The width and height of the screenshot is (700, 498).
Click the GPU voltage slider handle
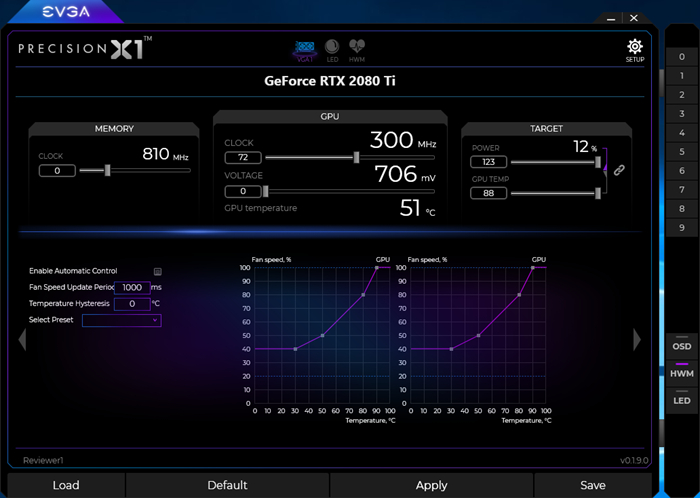(266, 191)
